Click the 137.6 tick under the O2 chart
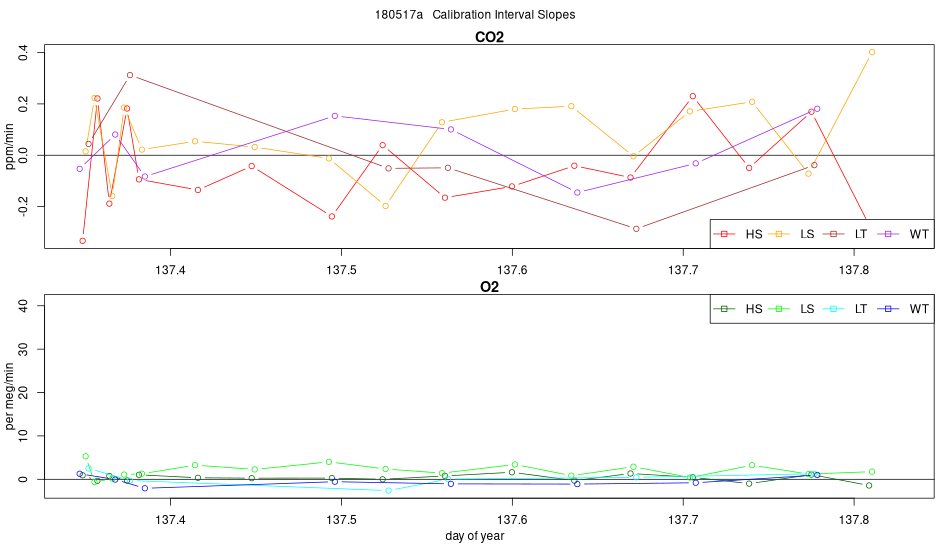Screen dimensions: 950x550 pyautogui.click(x=513, y=520)
